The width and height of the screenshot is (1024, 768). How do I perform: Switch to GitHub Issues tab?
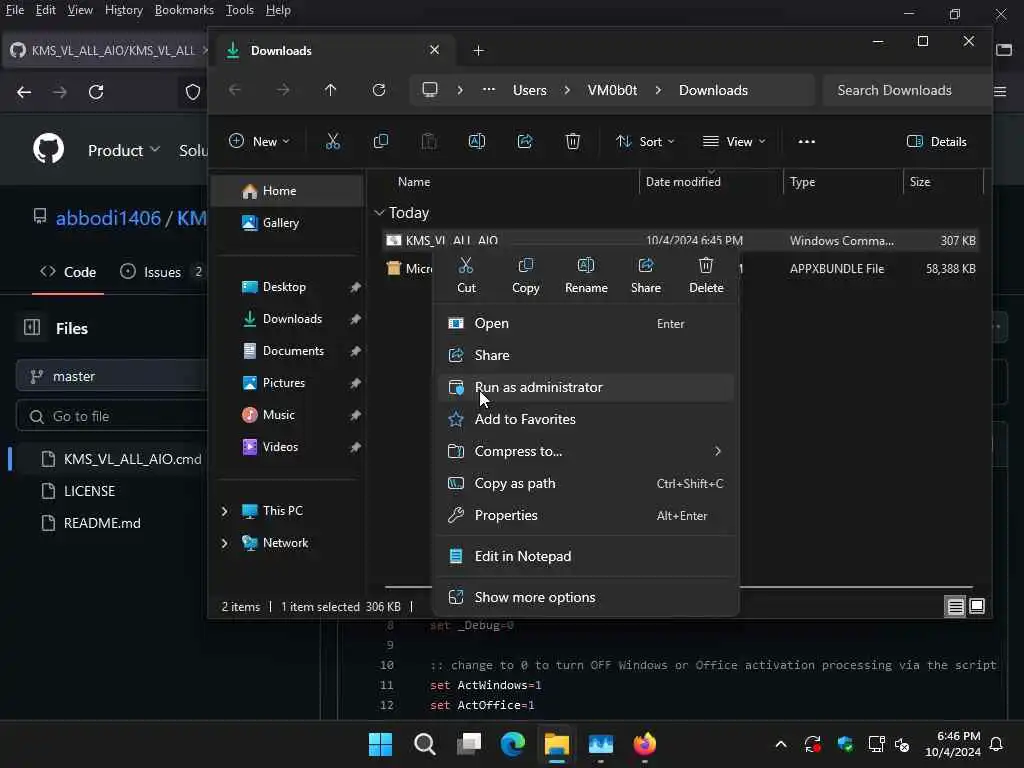[x=161, y=272]
